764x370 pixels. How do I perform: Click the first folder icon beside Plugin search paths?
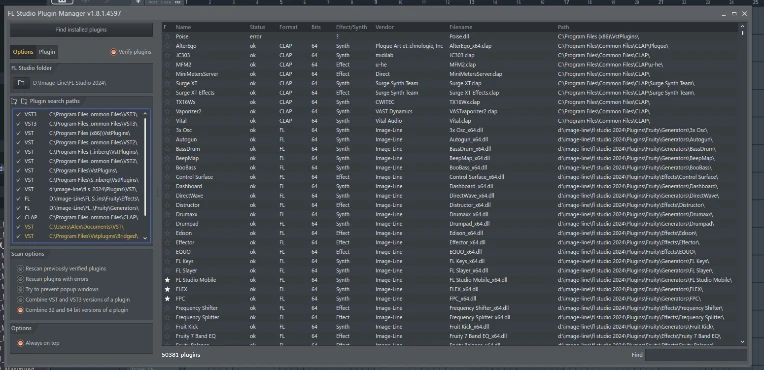(15, 101)
